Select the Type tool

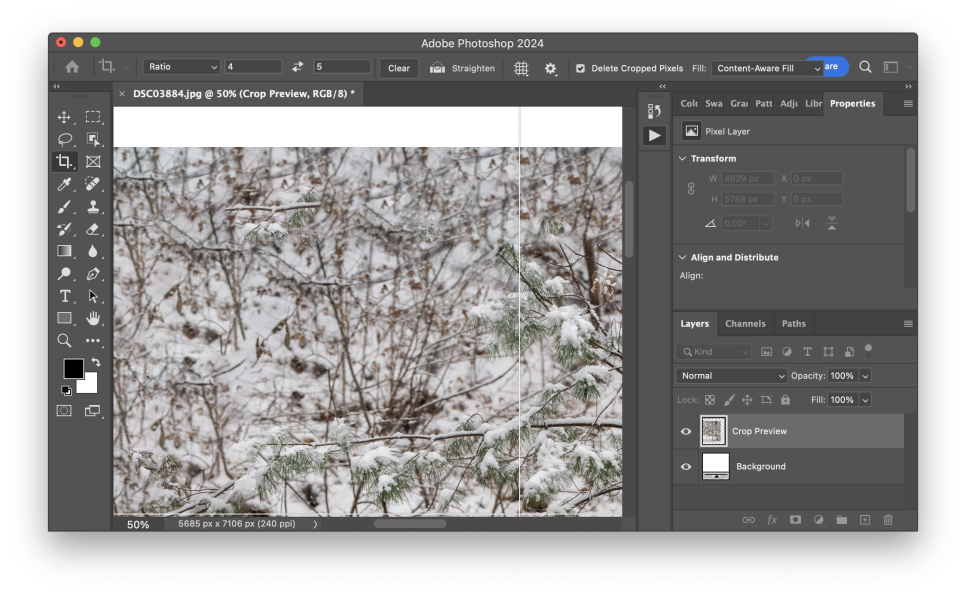point(64,296)
